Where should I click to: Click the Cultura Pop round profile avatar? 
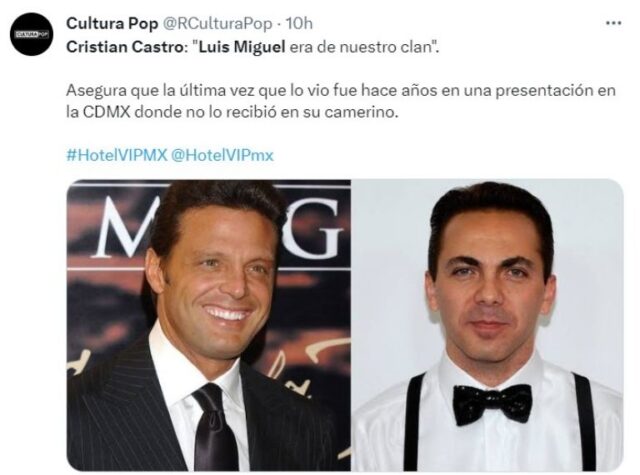click(x=32, y=34)
